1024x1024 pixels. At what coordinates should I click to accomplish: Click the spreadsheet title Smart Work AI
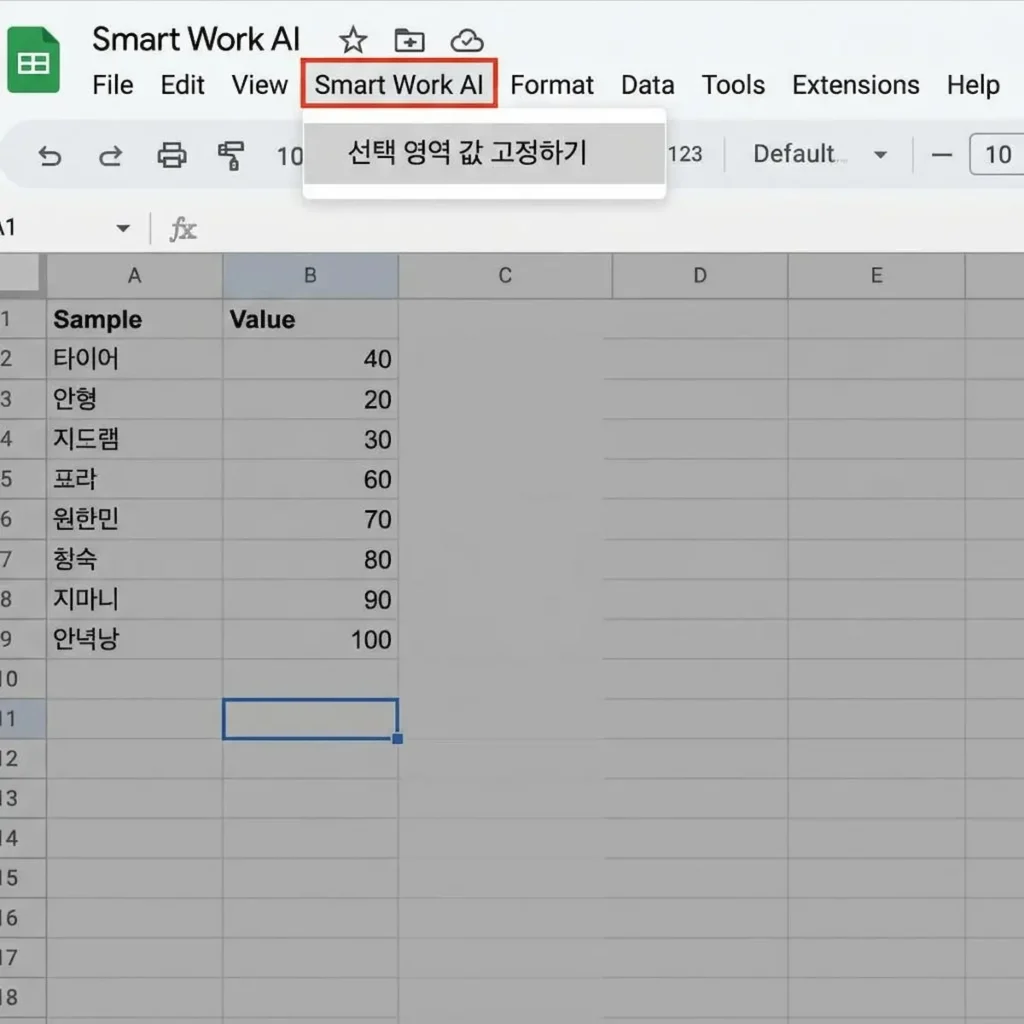196,38
